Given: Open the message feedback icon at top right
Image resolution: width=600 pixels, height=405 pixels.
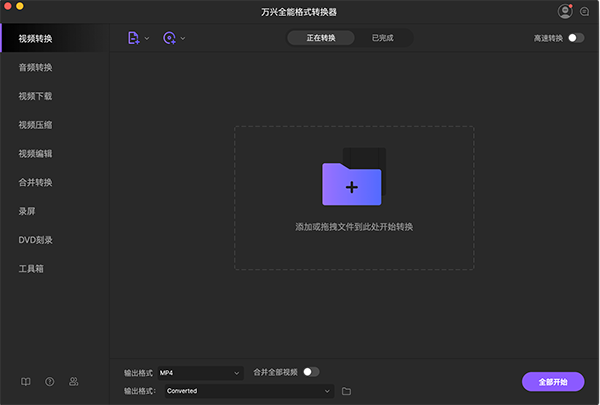Looking at the screenshot, I should point(585,11).
